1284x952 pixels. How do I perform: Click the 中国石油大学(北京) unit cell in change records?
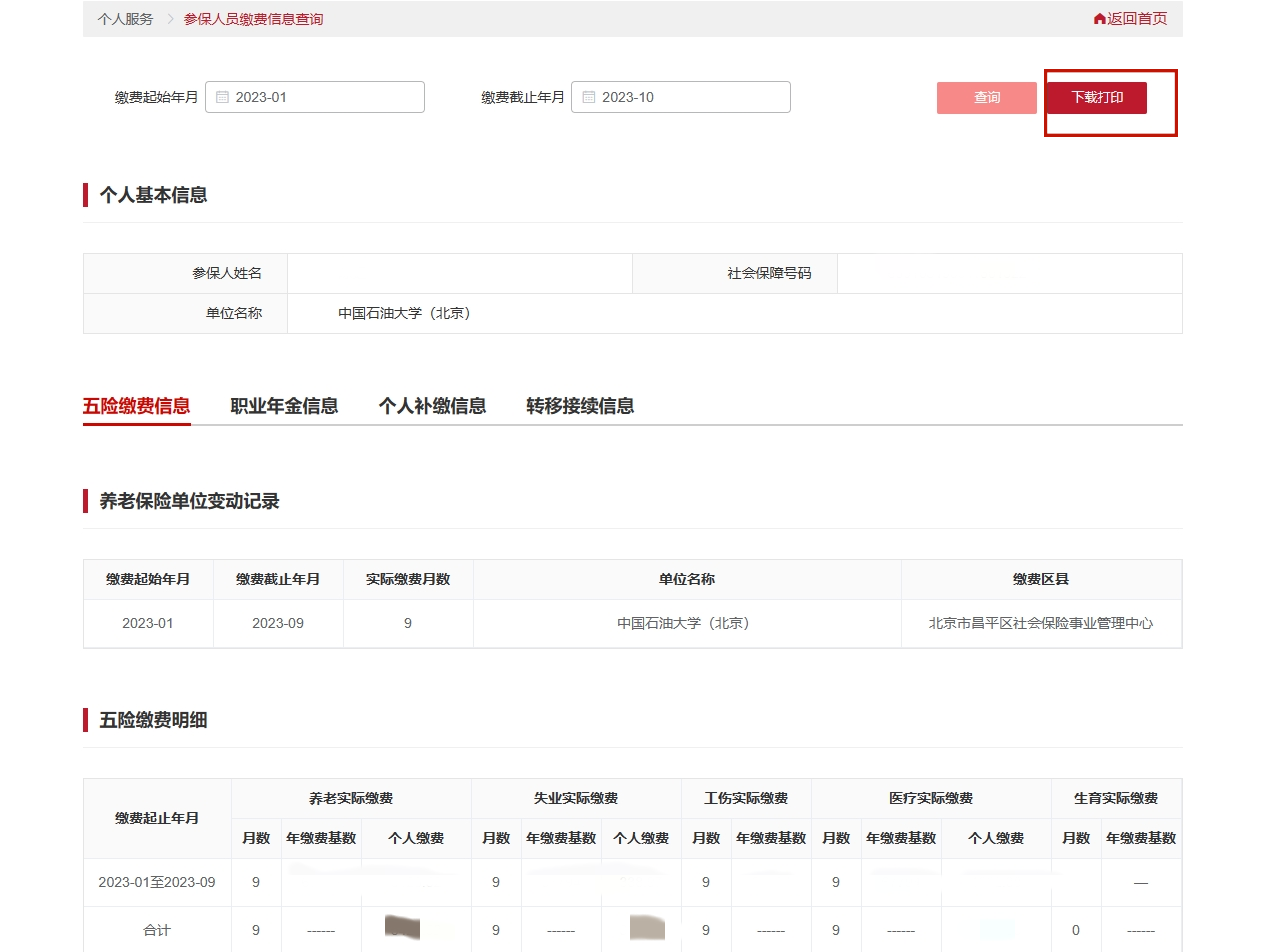pos(686,623)
